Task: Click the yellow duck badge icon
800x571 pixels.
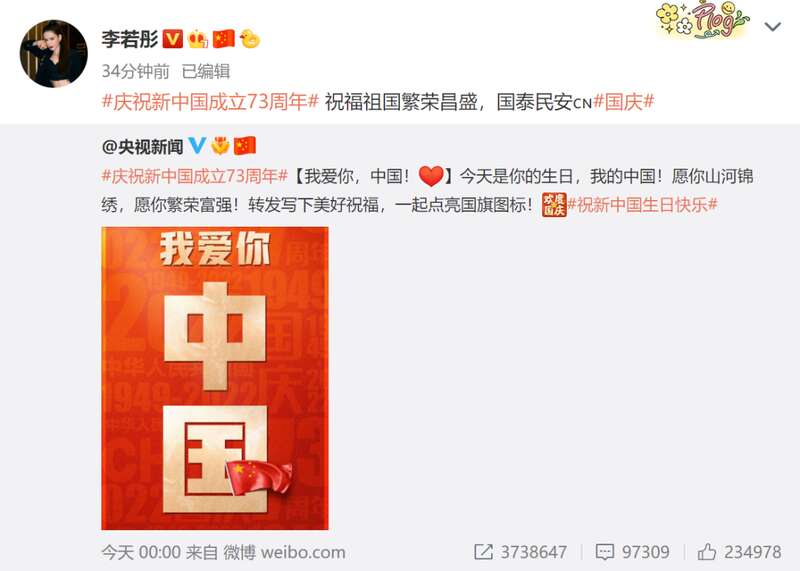Action: point(249,39)
